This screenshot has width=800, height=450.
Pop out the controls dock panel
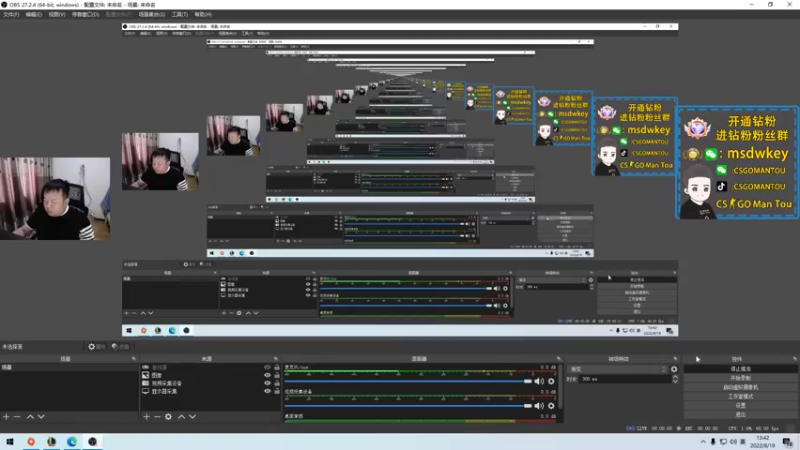coord(794,359)
